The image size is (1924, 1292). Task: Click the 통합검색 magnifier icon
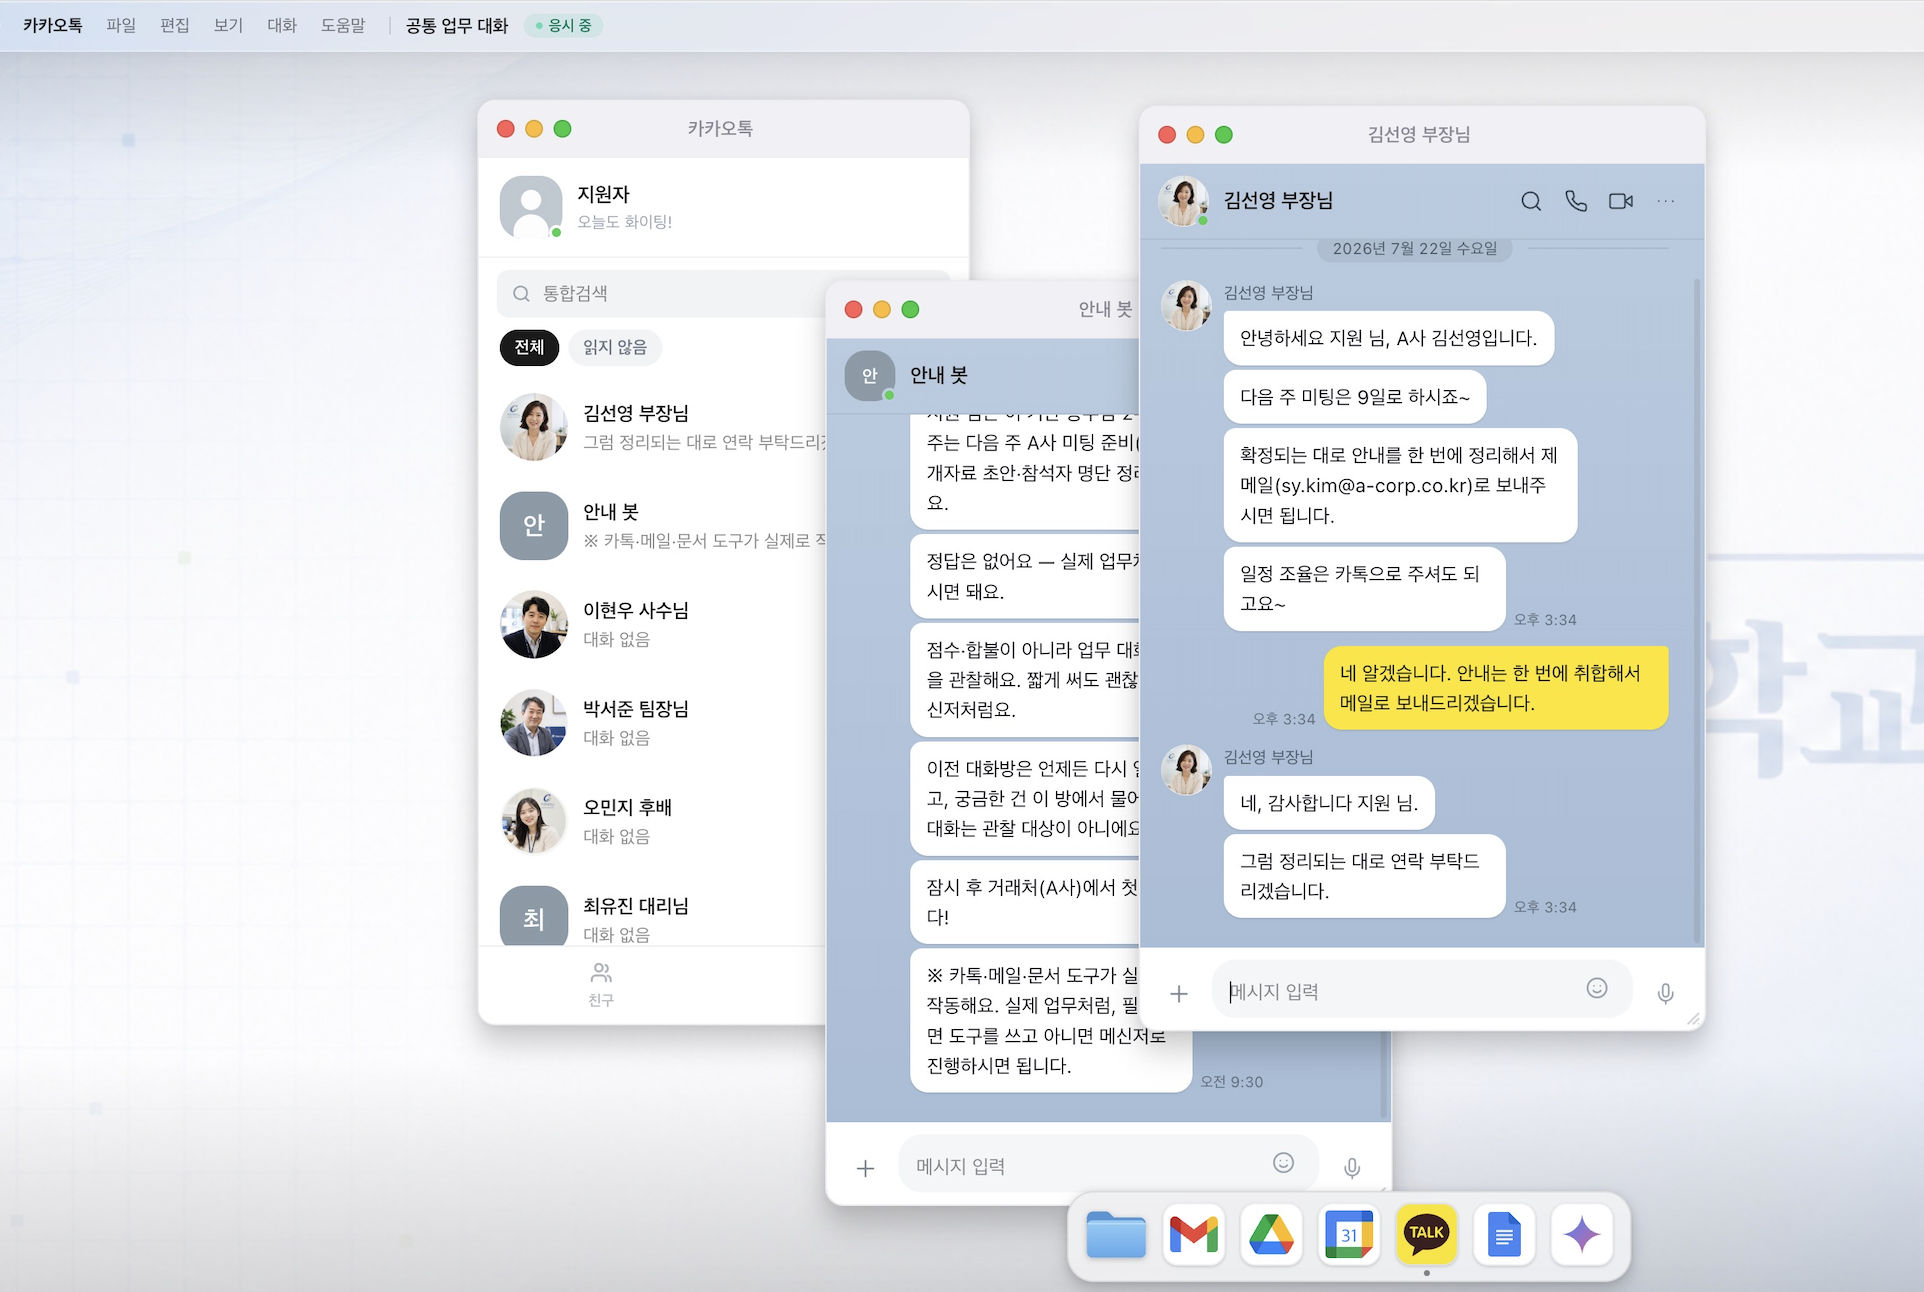(x=521, y=294)
